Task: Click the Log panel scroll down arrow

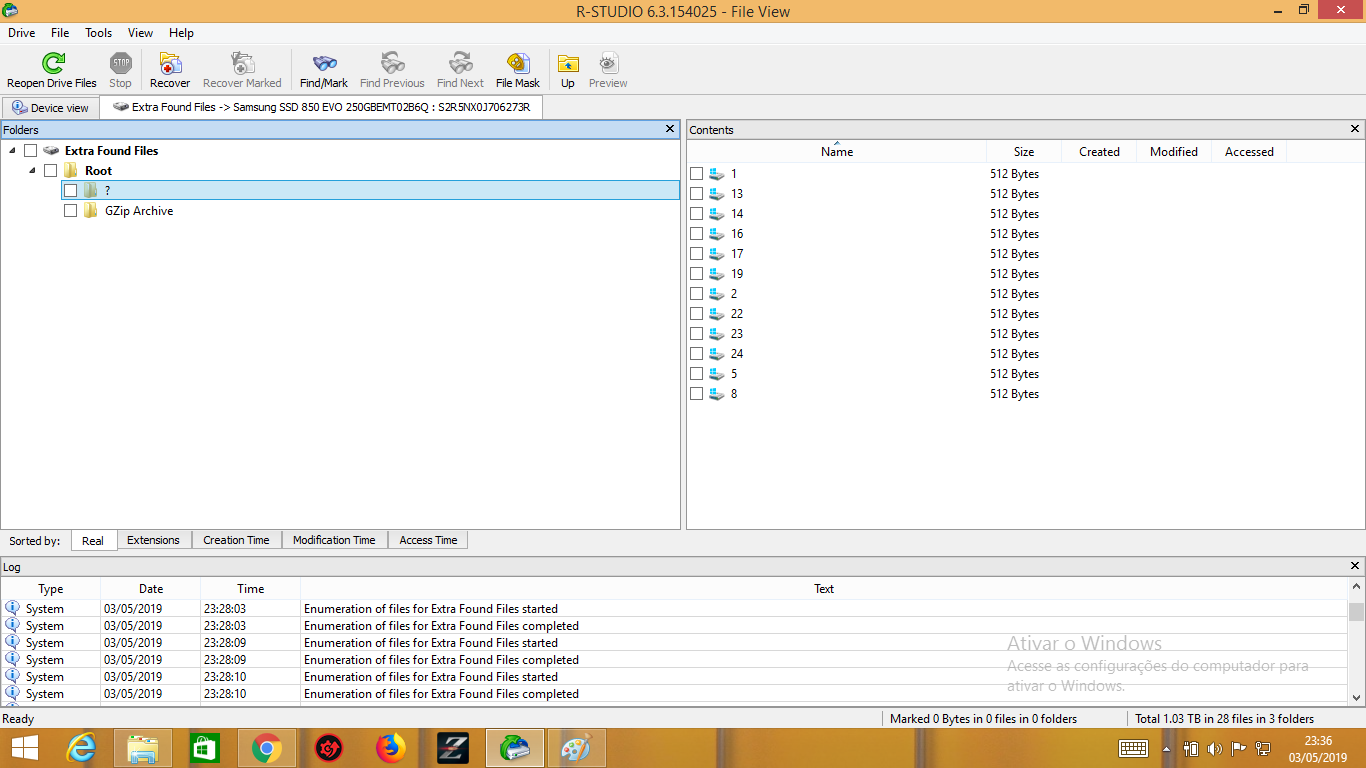Action: pos(1356,697)
